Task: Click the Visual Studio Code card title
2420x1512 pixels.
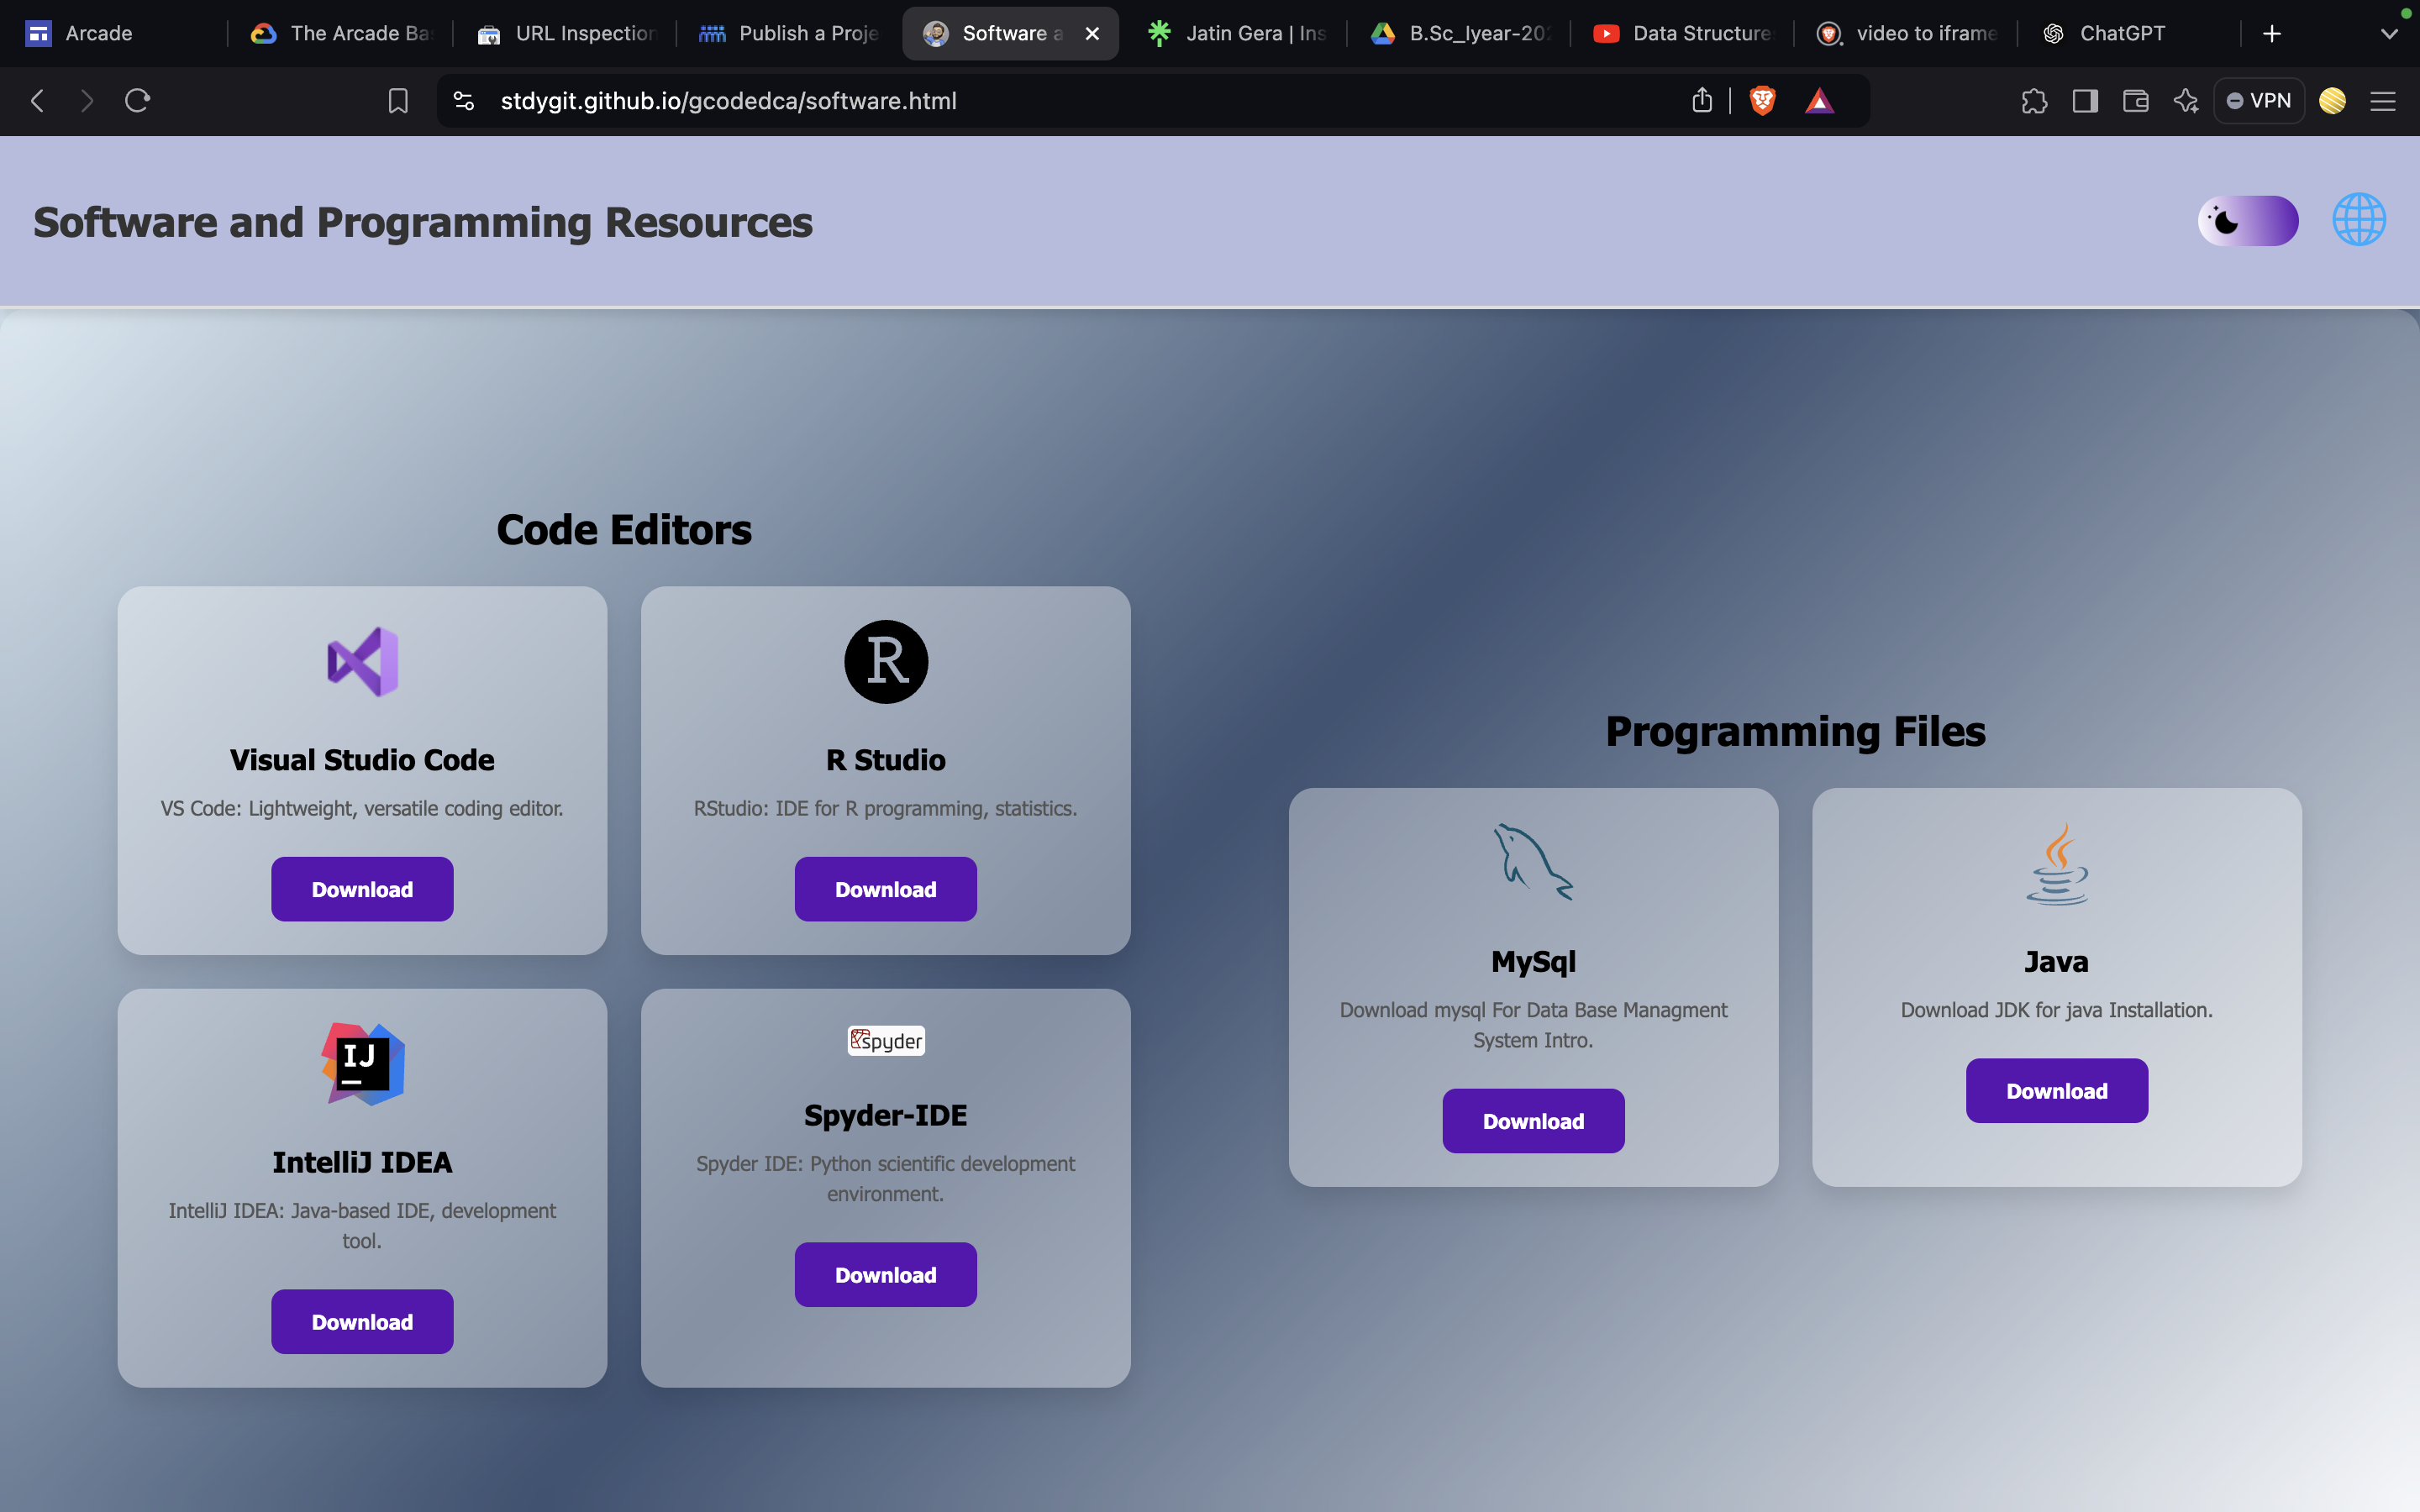Action: tap(362, 760)
